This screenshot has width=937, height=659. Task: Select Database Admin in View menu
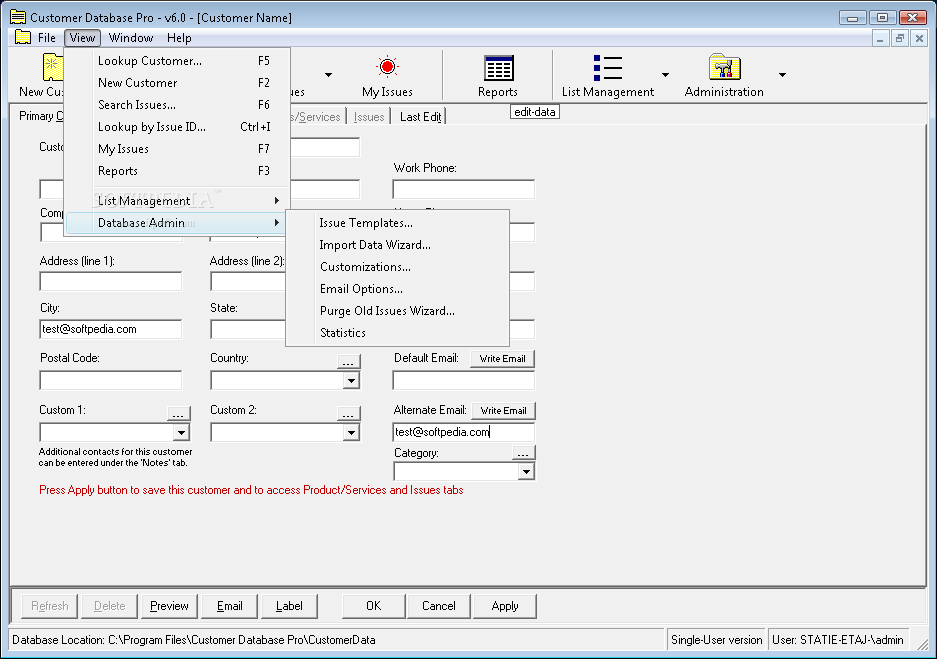coord(177,223)
